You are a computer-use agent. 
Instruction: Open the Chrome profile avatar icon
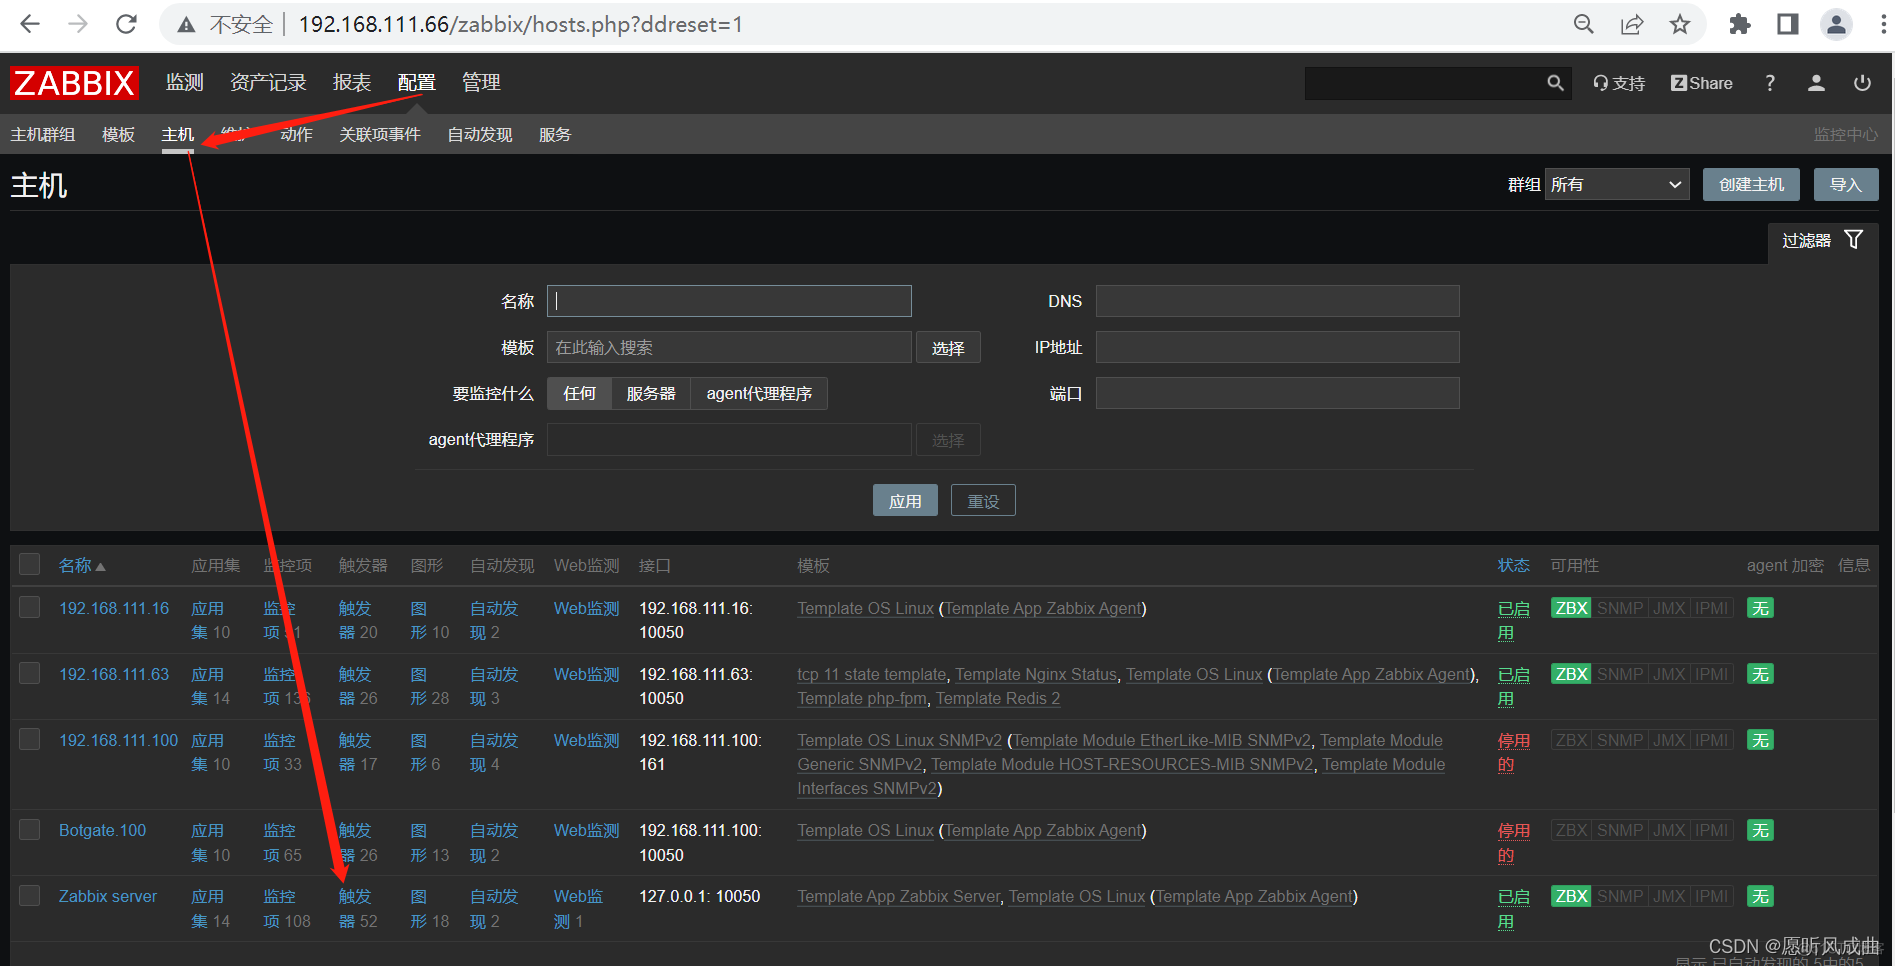(1837, 24)
